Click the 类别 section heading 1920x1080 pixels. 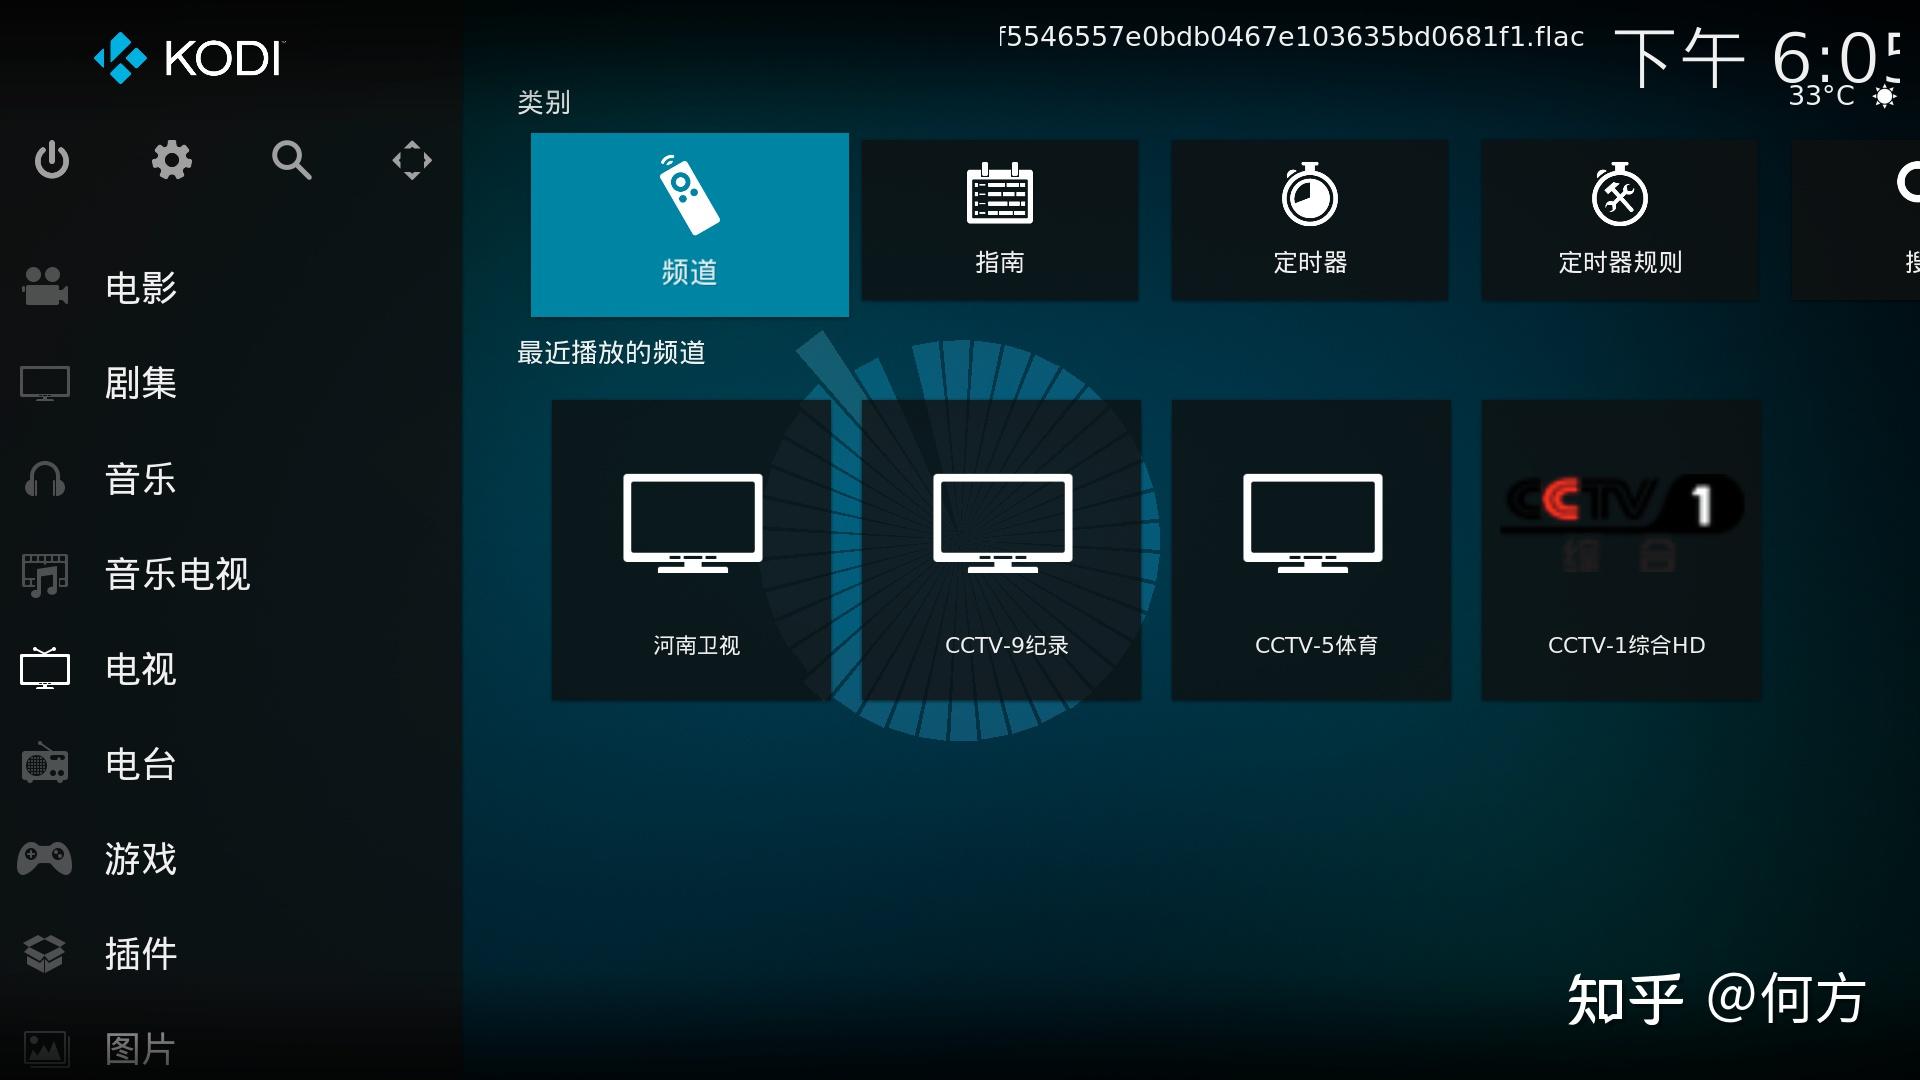click(x=543, y=102)
